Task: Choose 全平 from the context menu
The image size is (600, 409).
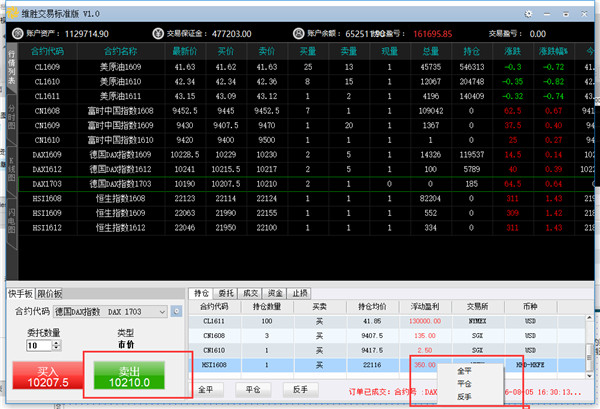Action: click(464, 371)
